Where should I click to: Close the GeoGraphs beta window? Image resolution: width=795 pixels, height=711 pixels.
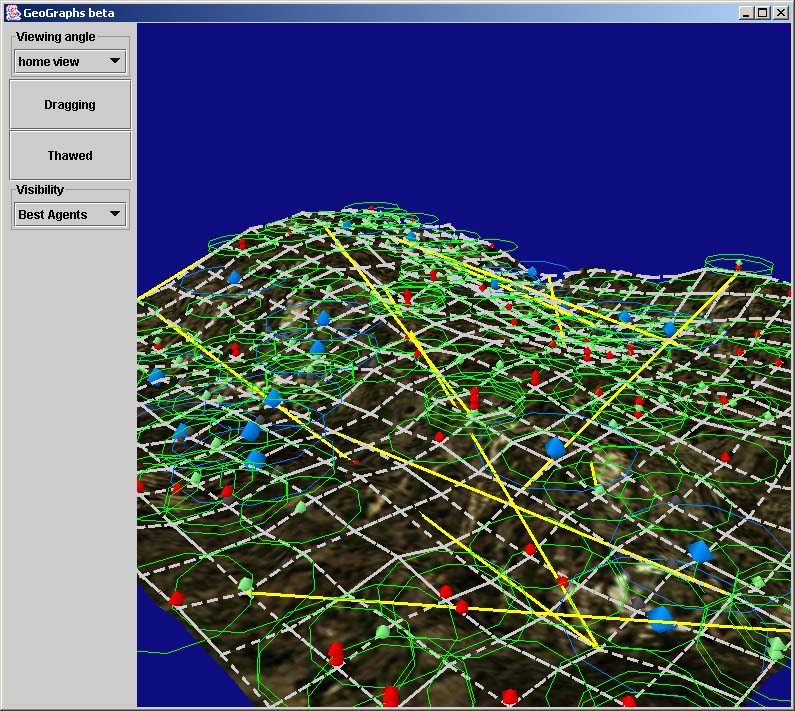[781, 13]
